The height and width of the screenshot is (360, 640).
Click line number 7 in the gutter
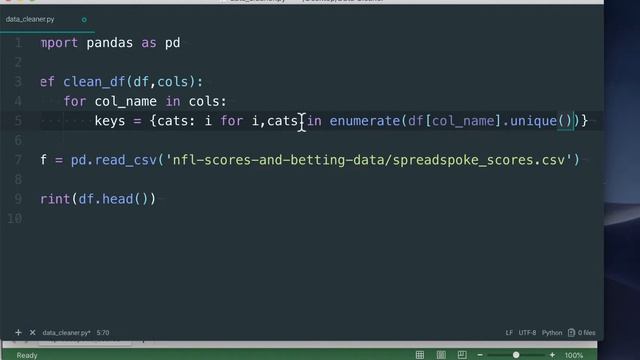18,160
